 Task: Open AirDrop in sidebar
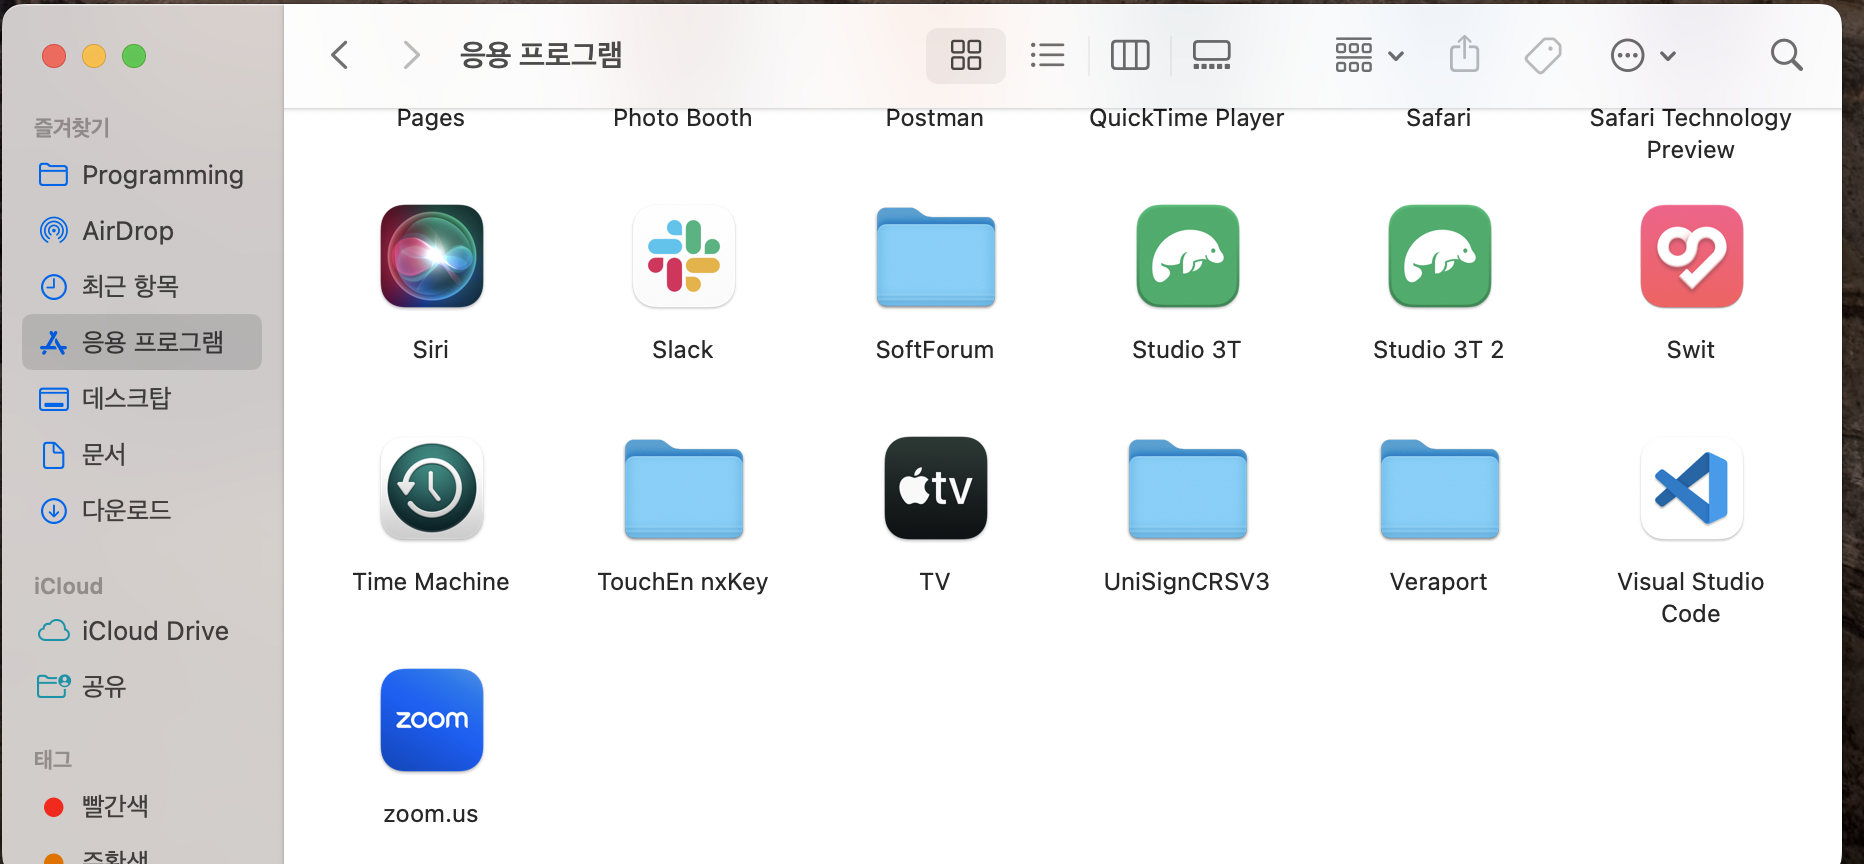pyautogui.click(x=142, y=231)
